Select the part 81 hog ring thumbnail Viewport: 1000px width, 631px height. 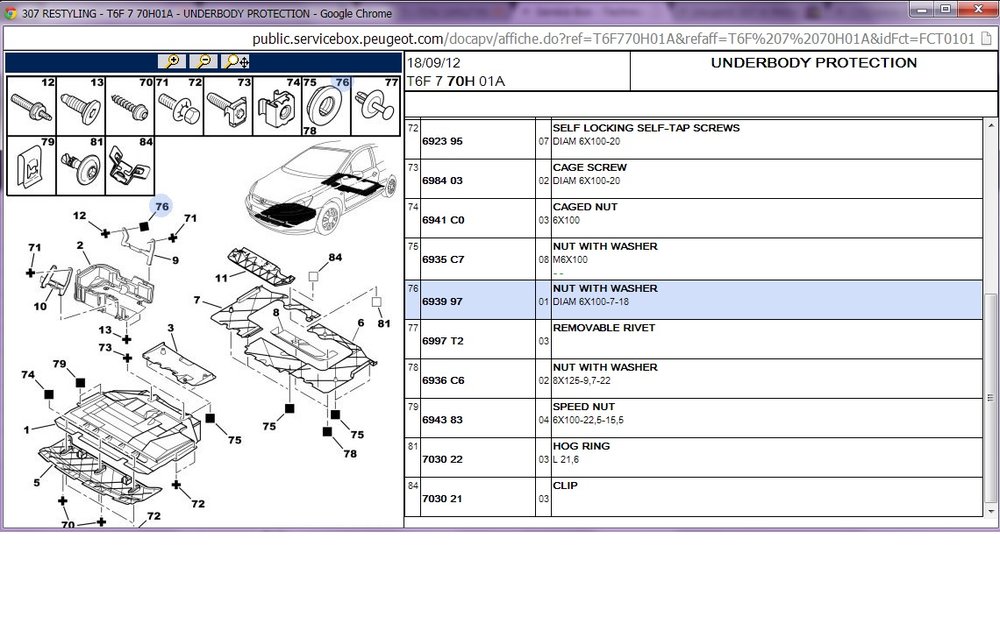tap(81, 165)
